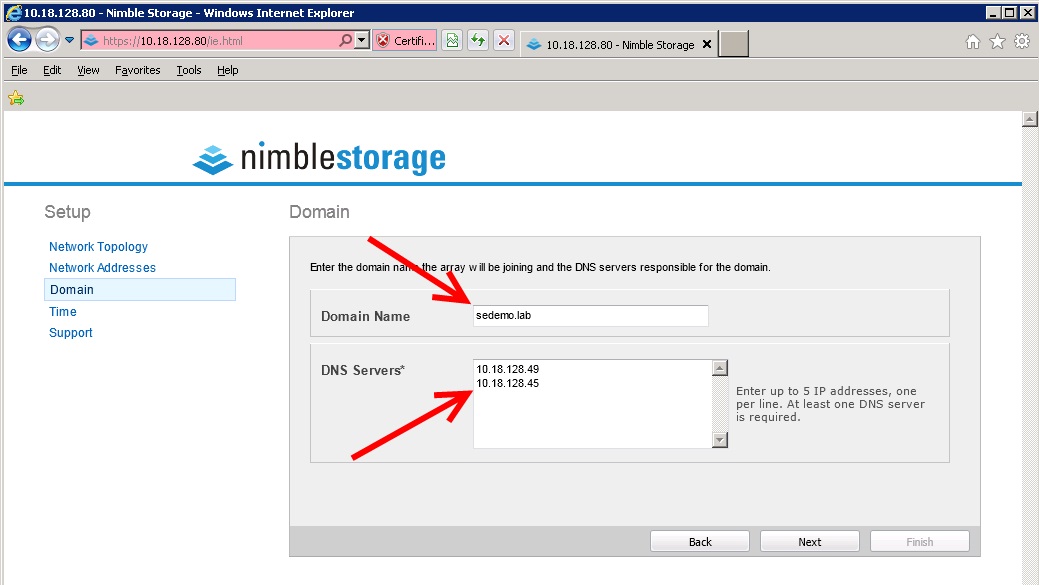
Task: Click the 10.18.128.45 DNS entry
Action: click(x=508, y=384)
